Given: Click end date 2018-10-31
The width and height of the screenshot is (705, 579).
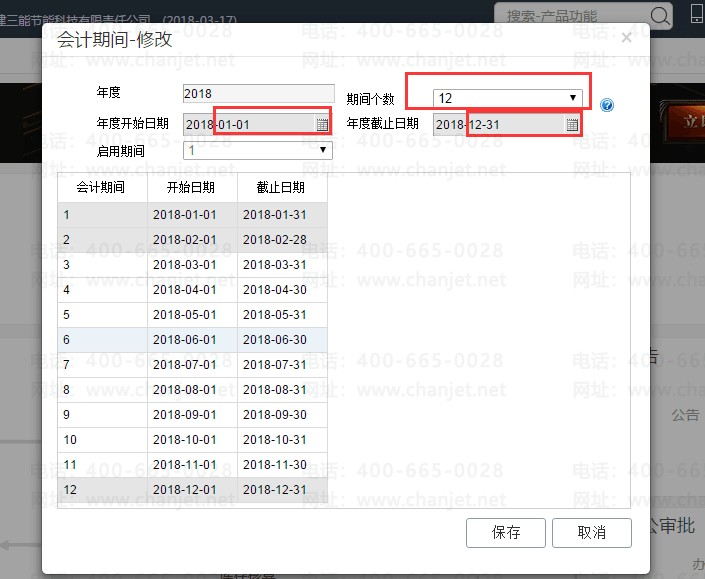Looking at the screenshot, I should (x=282, y=440).
